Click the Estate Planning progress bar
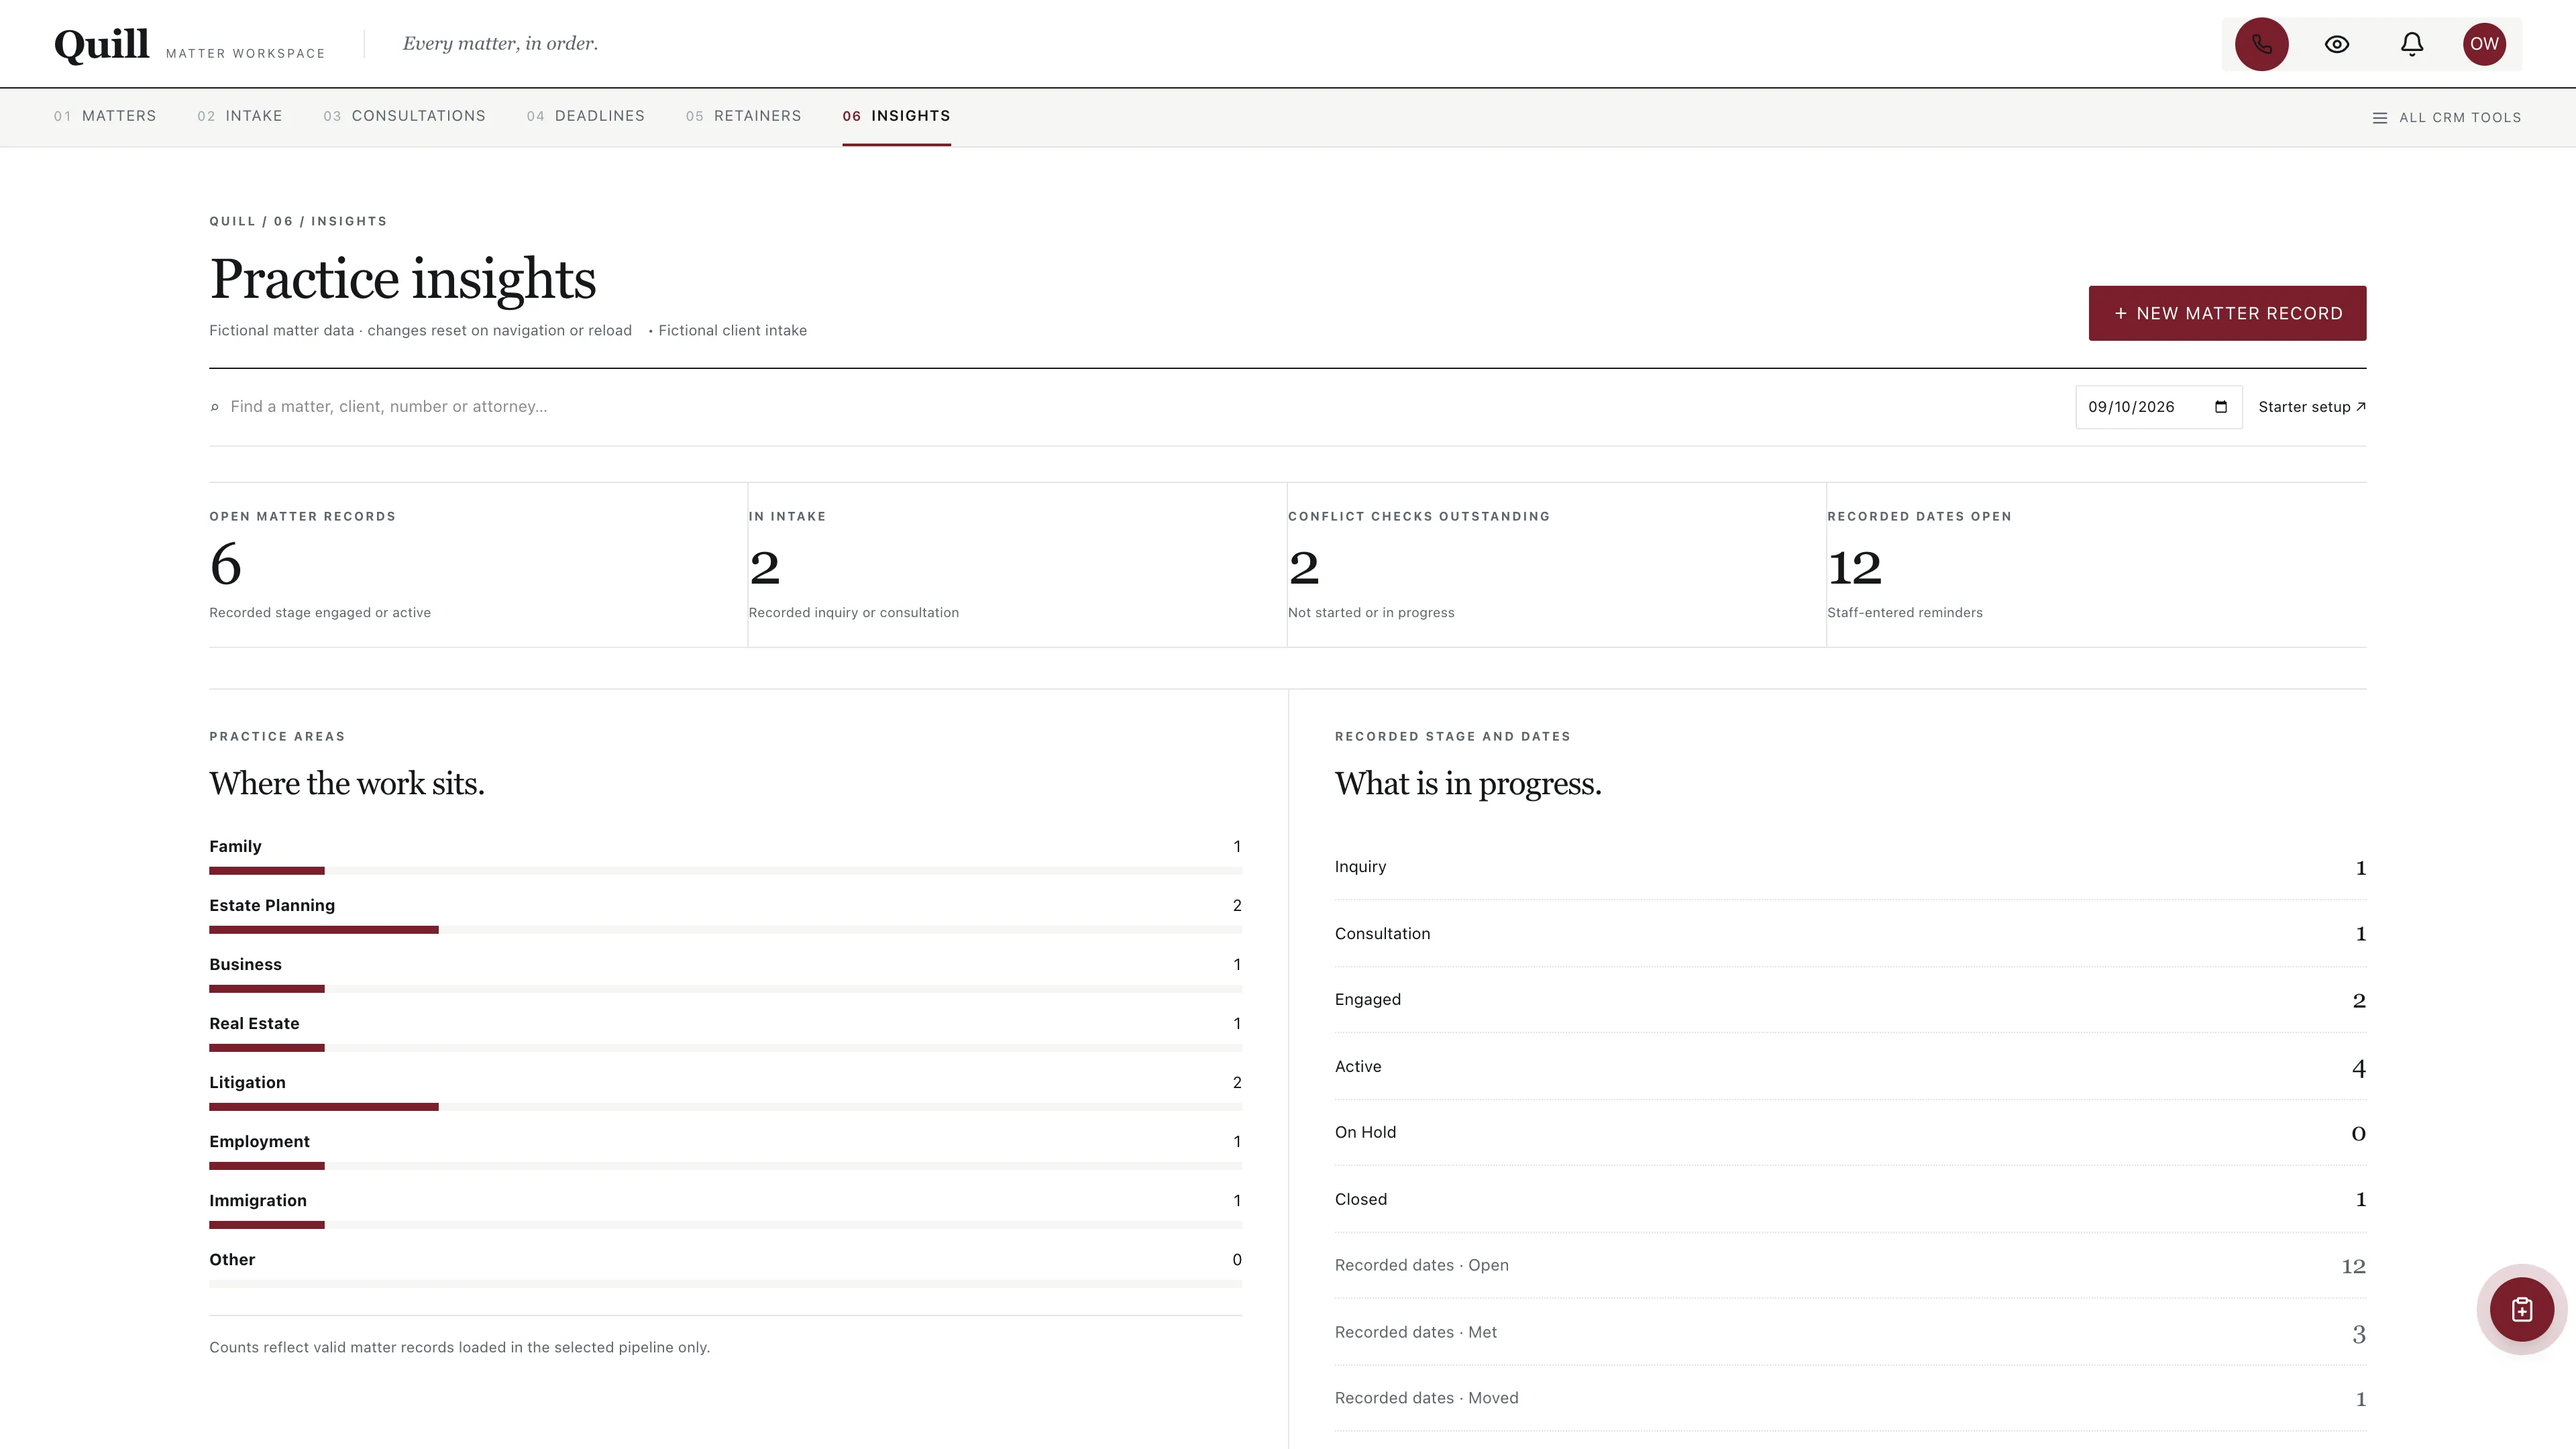The height and width of the screenshot is (1449, 2576). click(x=725, y=930)
